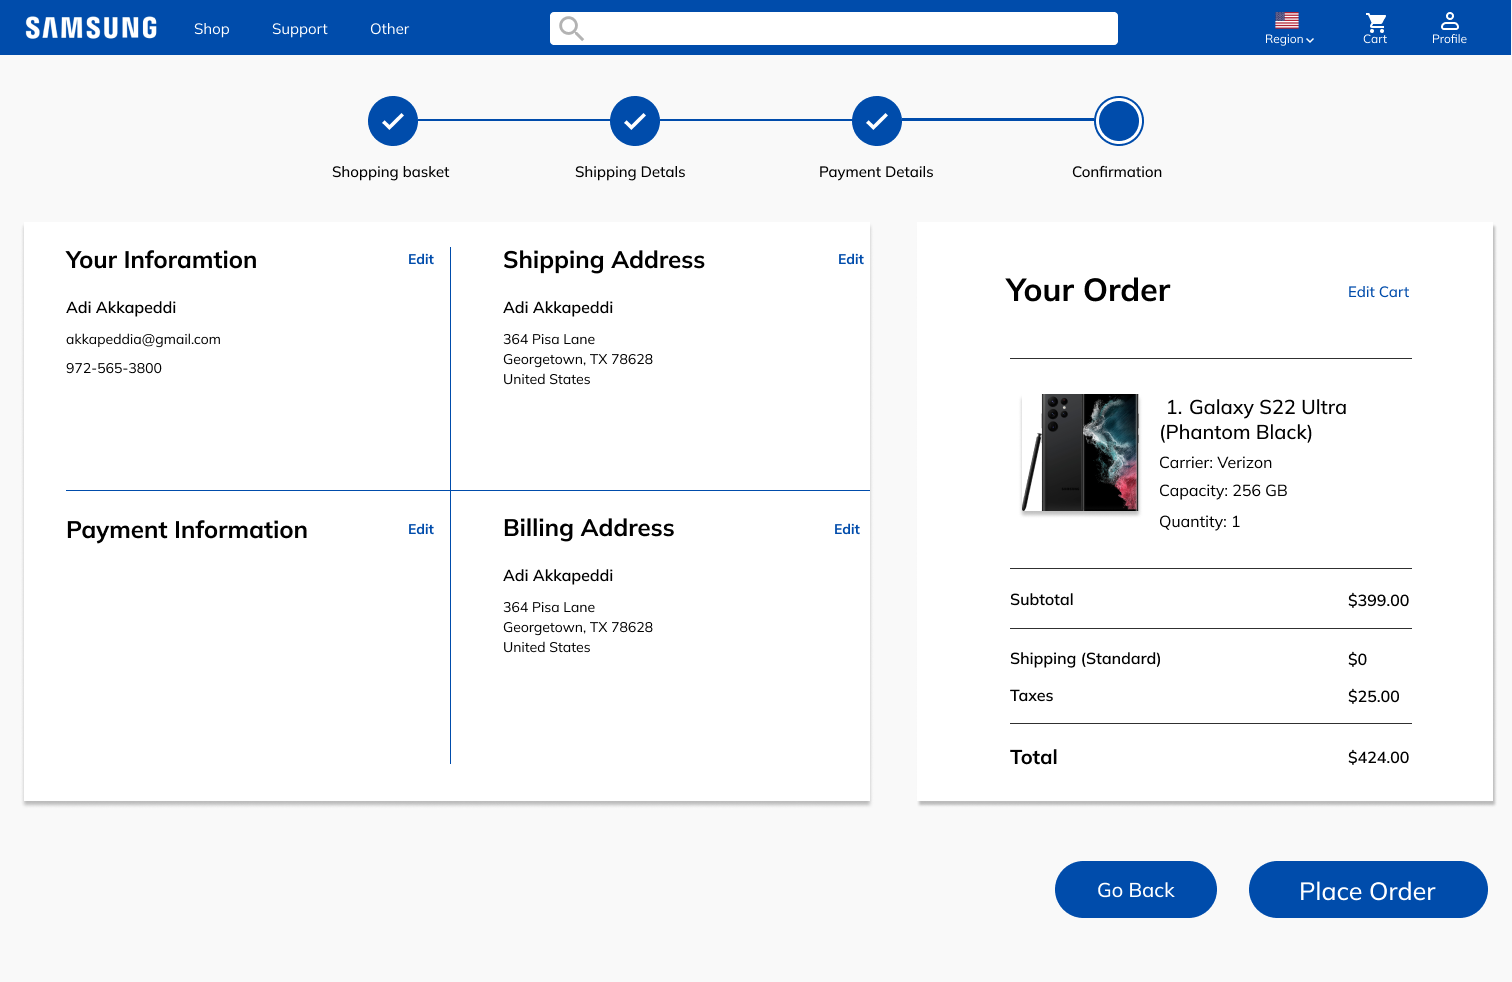Edit the Shipping Address
This screenshot has width=1512, height=982.
click(x=851, y=259)
